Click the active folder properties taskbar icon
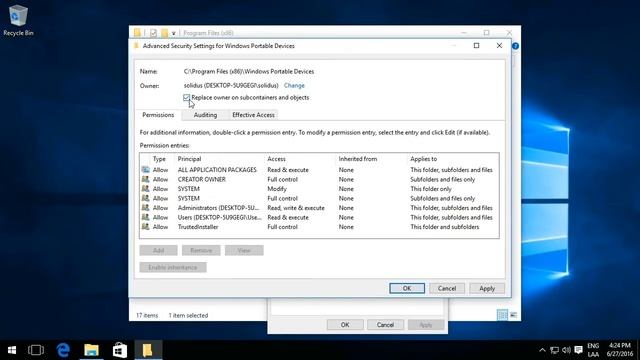Screen dimensions: 640x360 (x=148, y=350)
